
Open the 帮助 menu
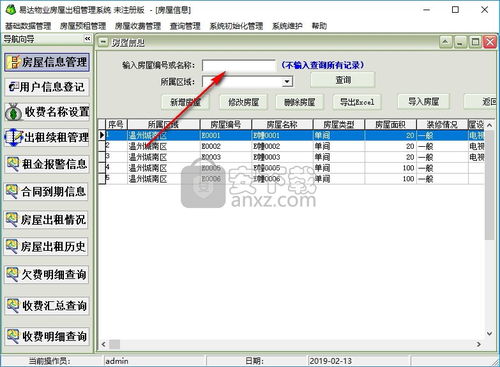[x=319, y=26]
